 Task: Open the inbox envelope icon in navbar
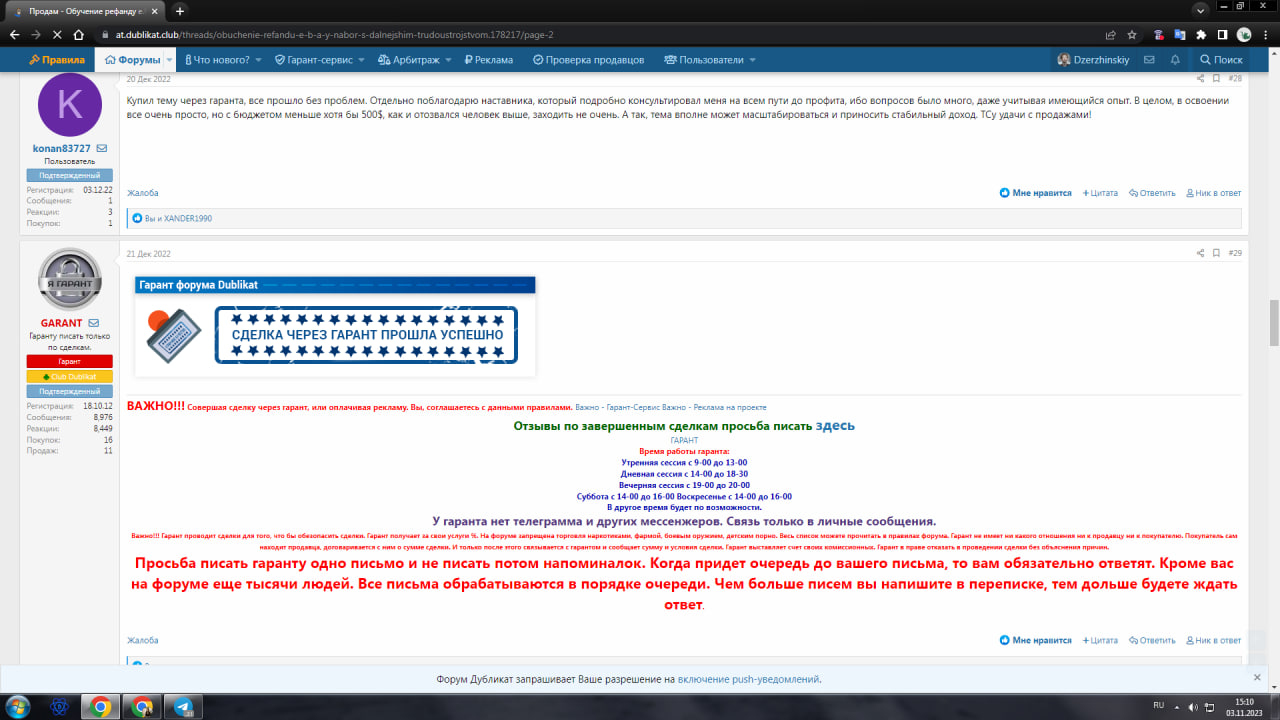point(1149,60)
